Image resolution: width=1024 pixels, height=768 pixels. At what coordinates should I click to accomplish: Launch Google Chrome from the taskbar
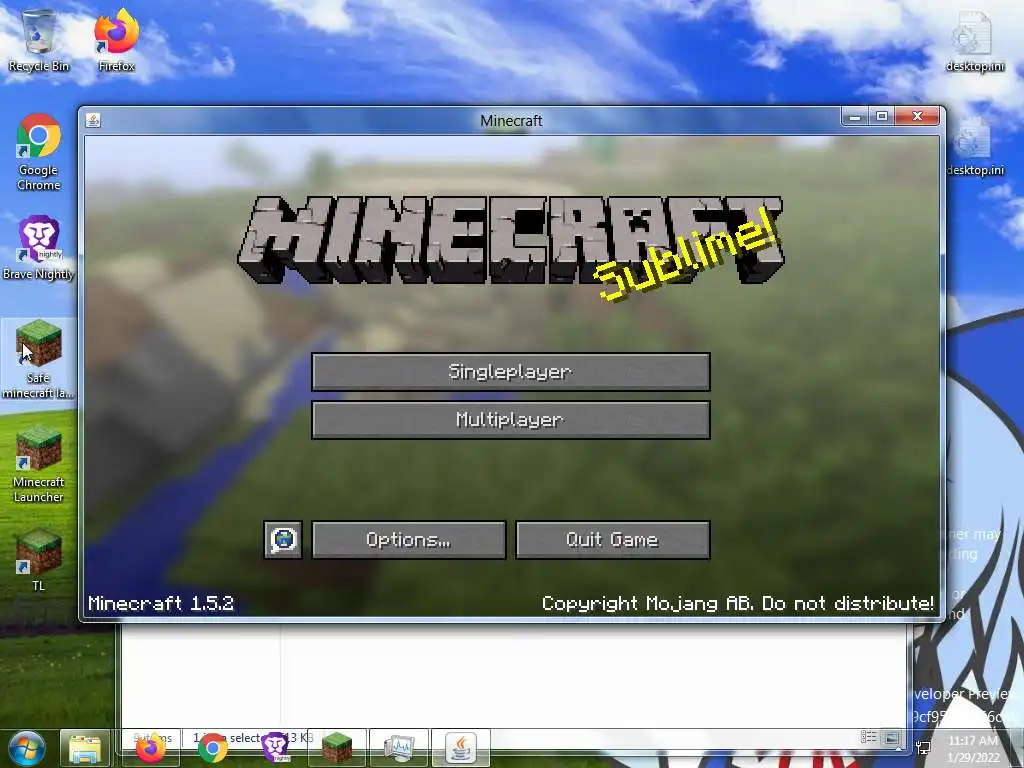(x=213, y=748)
